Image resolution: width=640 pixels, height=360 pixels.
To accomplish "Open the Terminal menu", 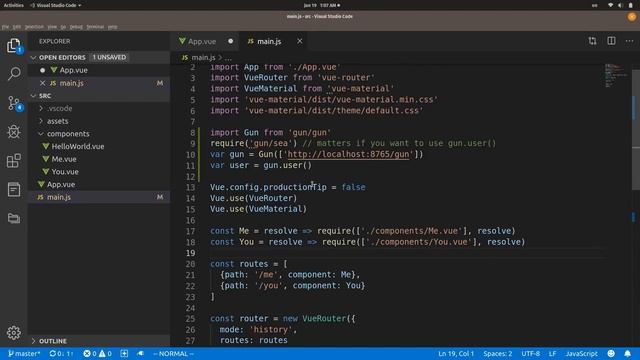I will point(95,27).
